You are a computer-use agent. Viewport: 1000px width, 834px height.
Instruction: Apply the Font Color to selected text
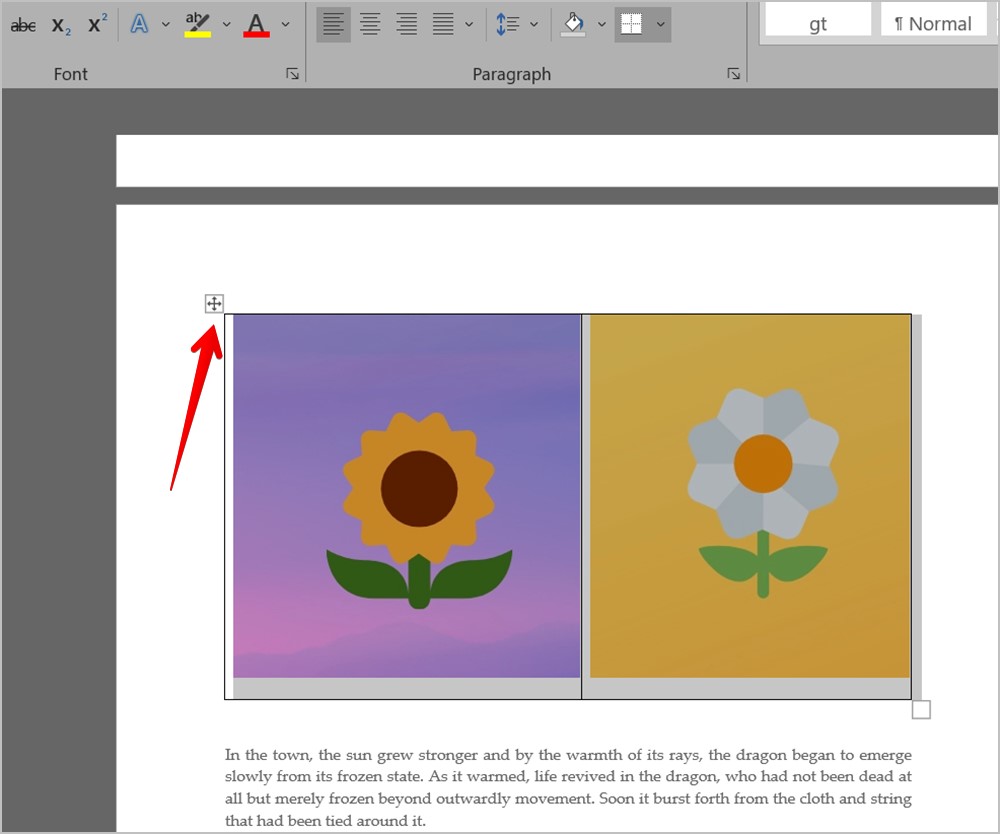pos(256,24)
